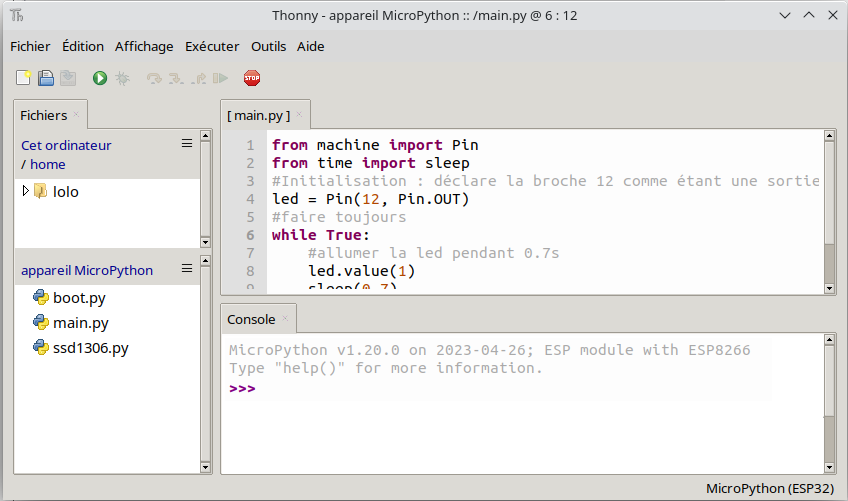Click the home path link

48,164
